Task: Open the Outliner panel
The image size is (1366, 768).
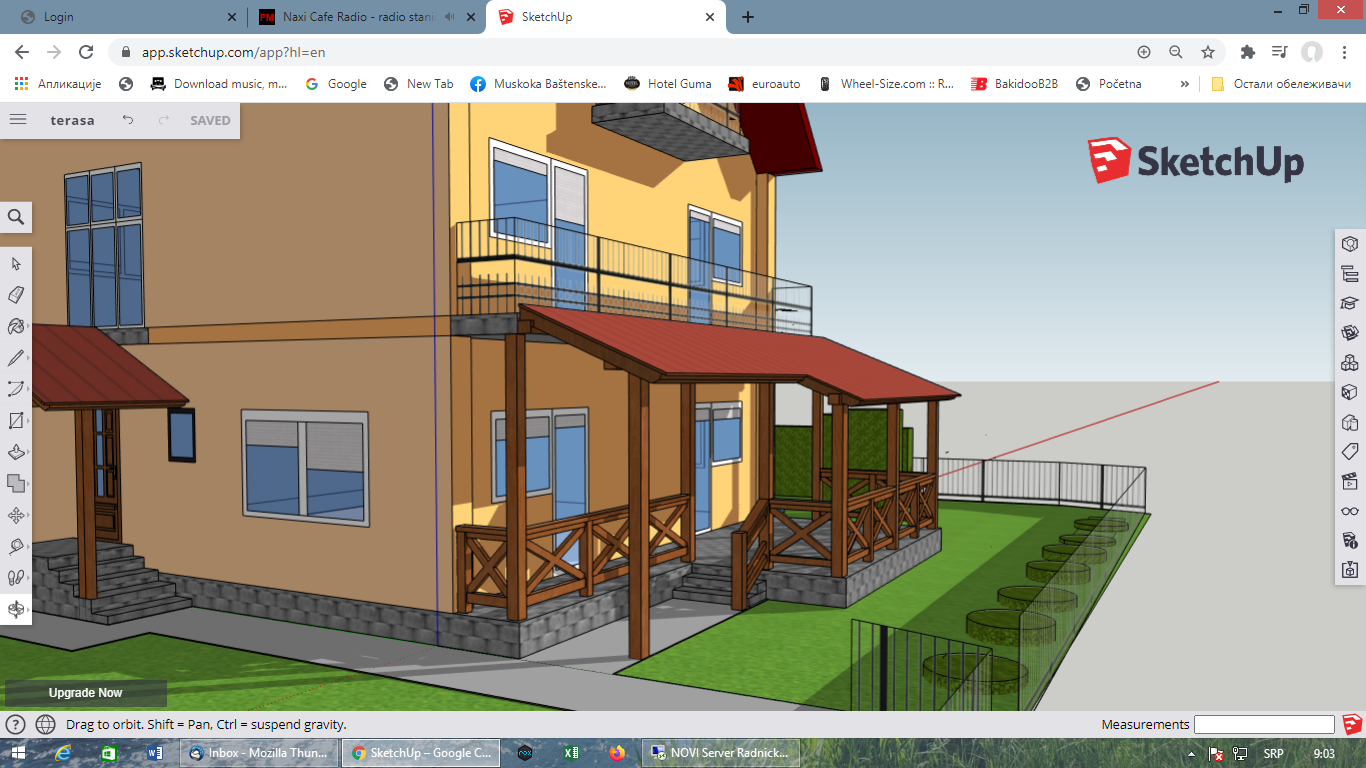Action: pos(1350,273)
